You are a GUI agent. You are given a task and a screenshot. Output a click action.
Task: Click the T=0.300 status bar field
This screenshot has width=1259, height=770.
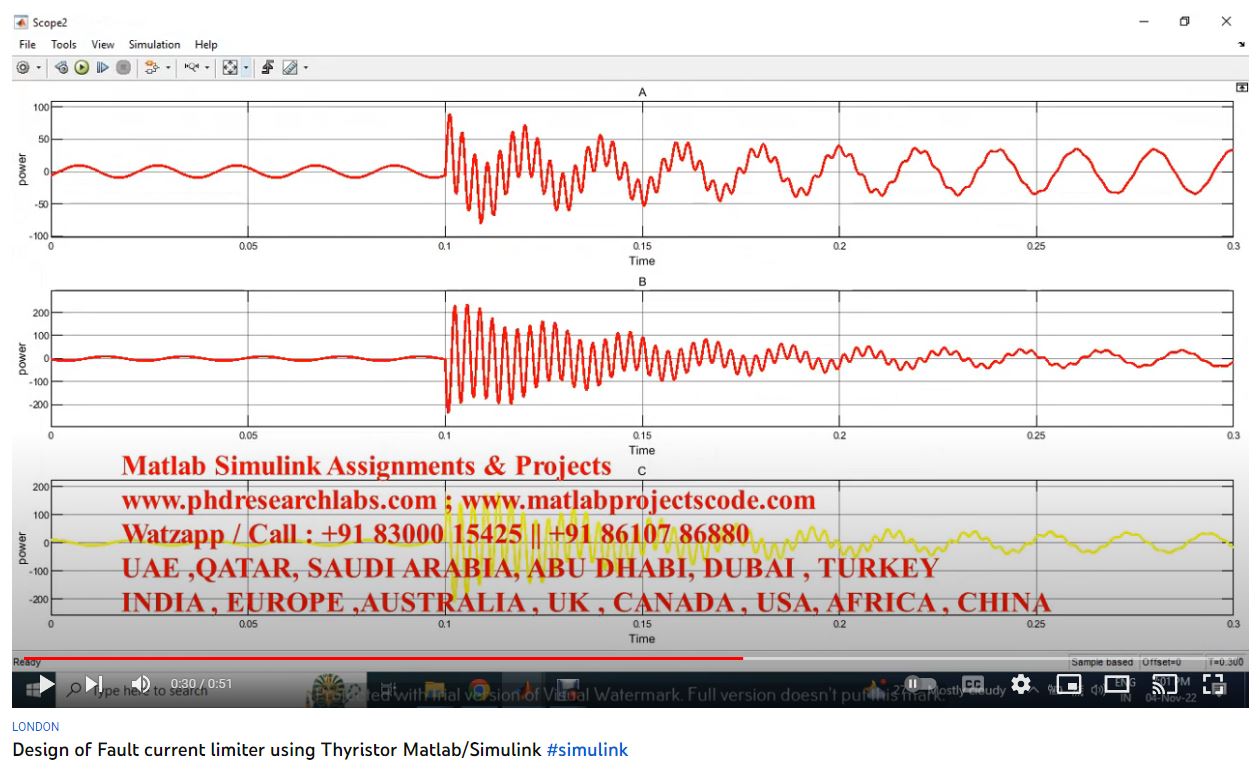click(x=1226, y=662)
